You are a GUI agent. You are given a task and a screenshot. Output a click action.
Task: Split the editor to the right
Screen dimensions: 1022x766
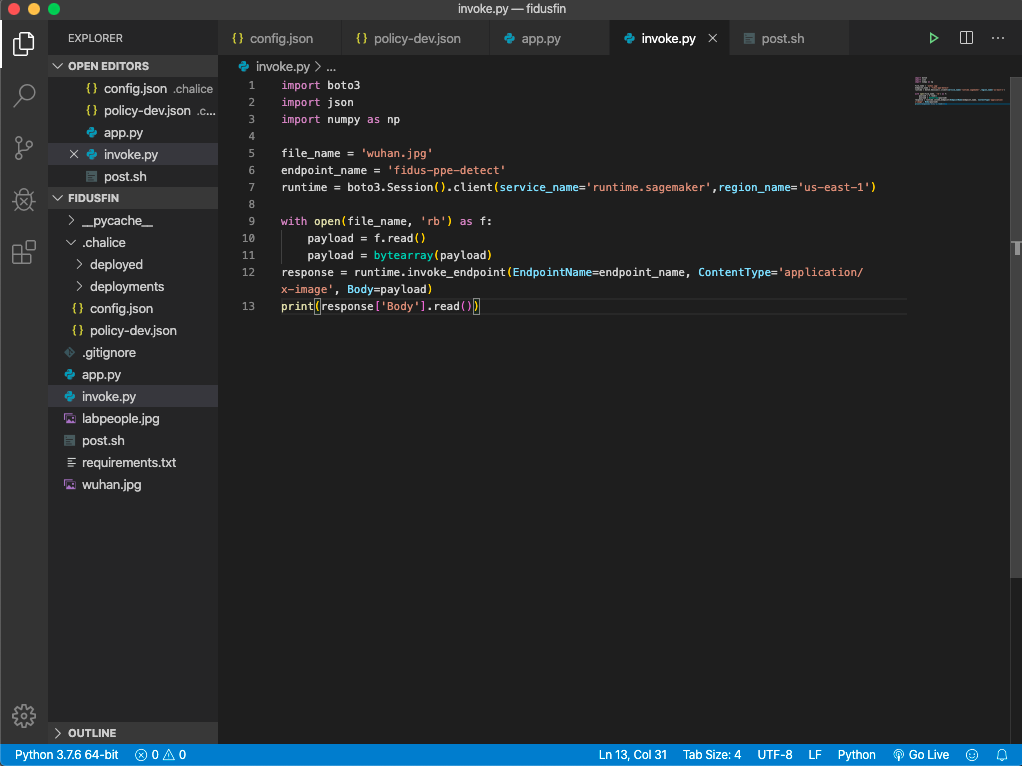click(x=966, y=38)
